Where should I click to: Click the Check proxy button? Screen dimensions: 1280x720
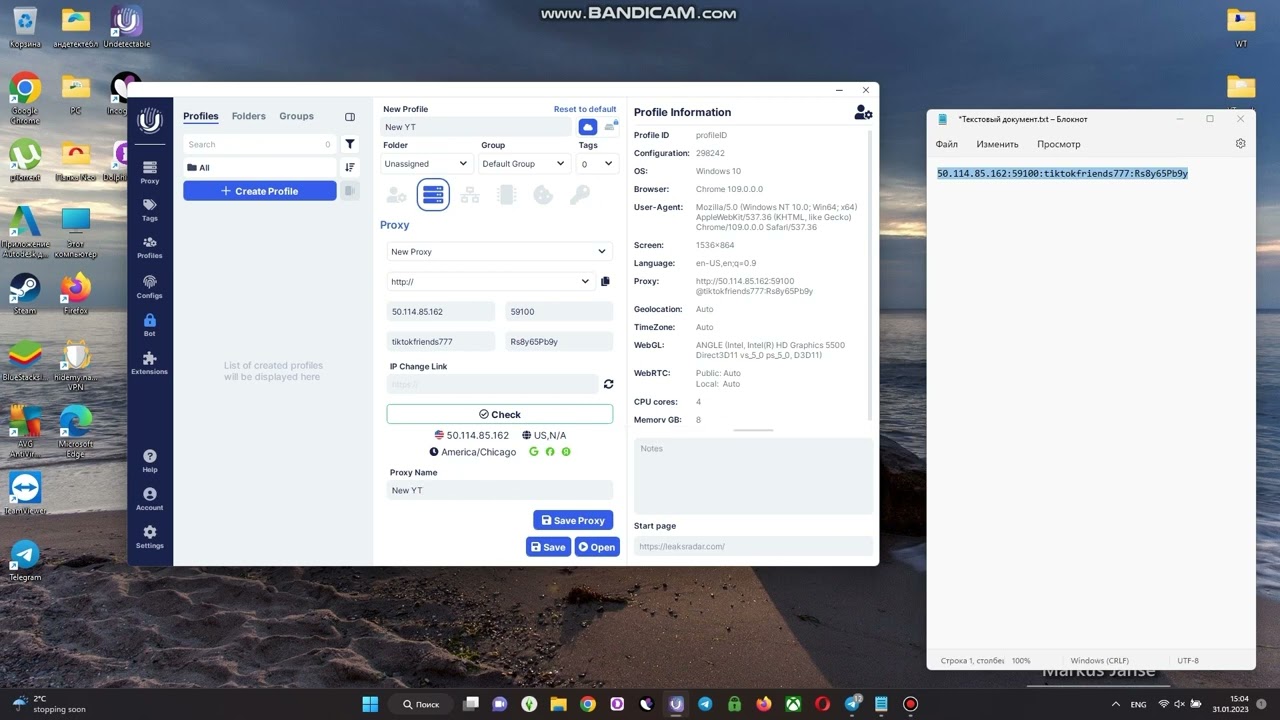(499, 414)
